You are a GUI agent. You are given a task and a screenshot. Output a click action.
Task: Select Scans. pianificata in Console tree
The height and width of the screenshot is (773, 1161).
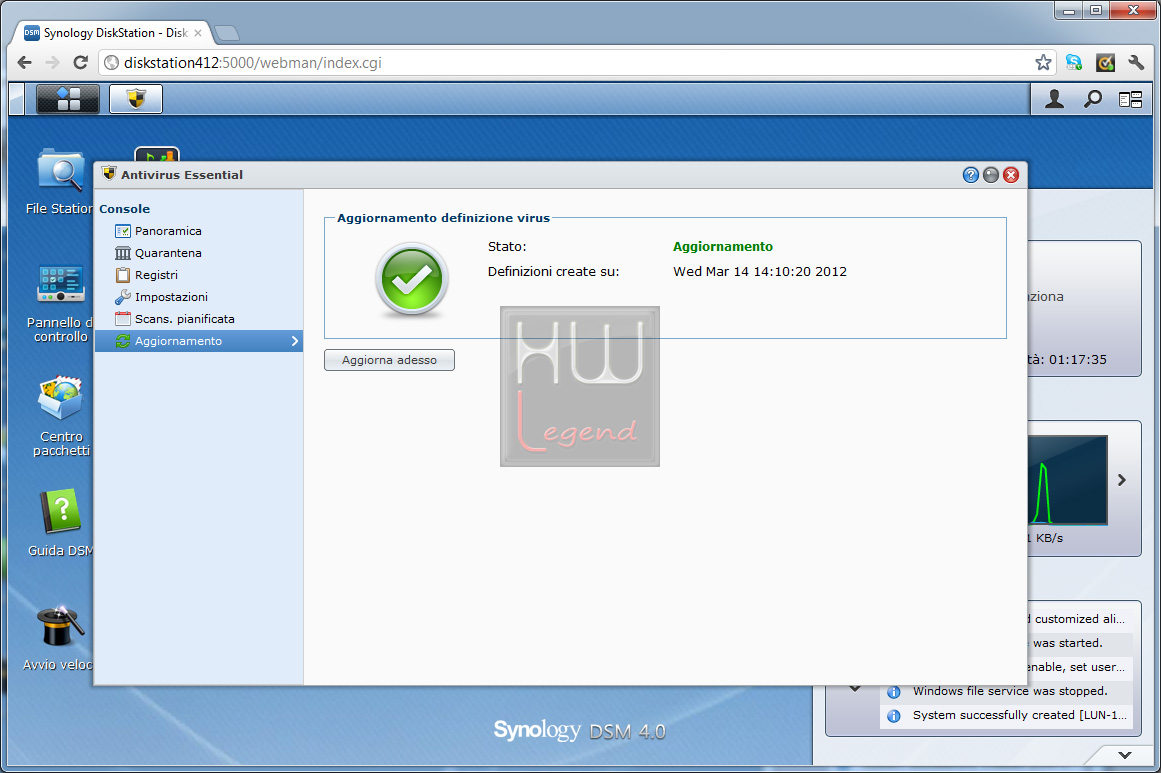point(198,319)
